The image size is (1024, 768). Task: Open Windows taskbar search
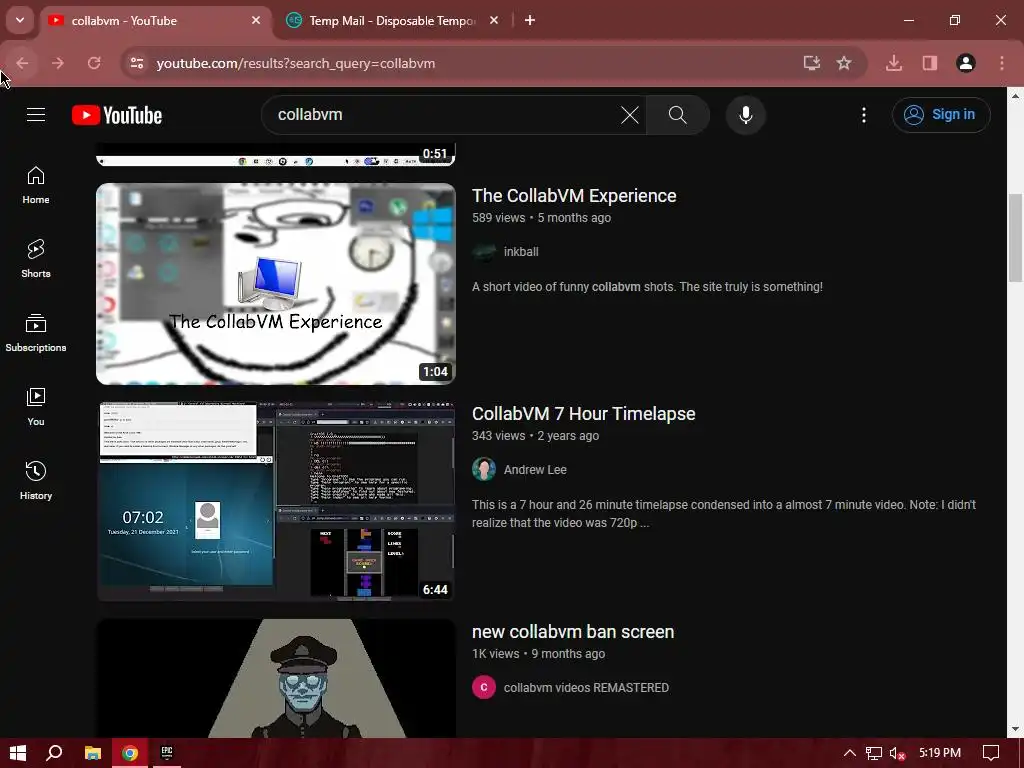54,753
